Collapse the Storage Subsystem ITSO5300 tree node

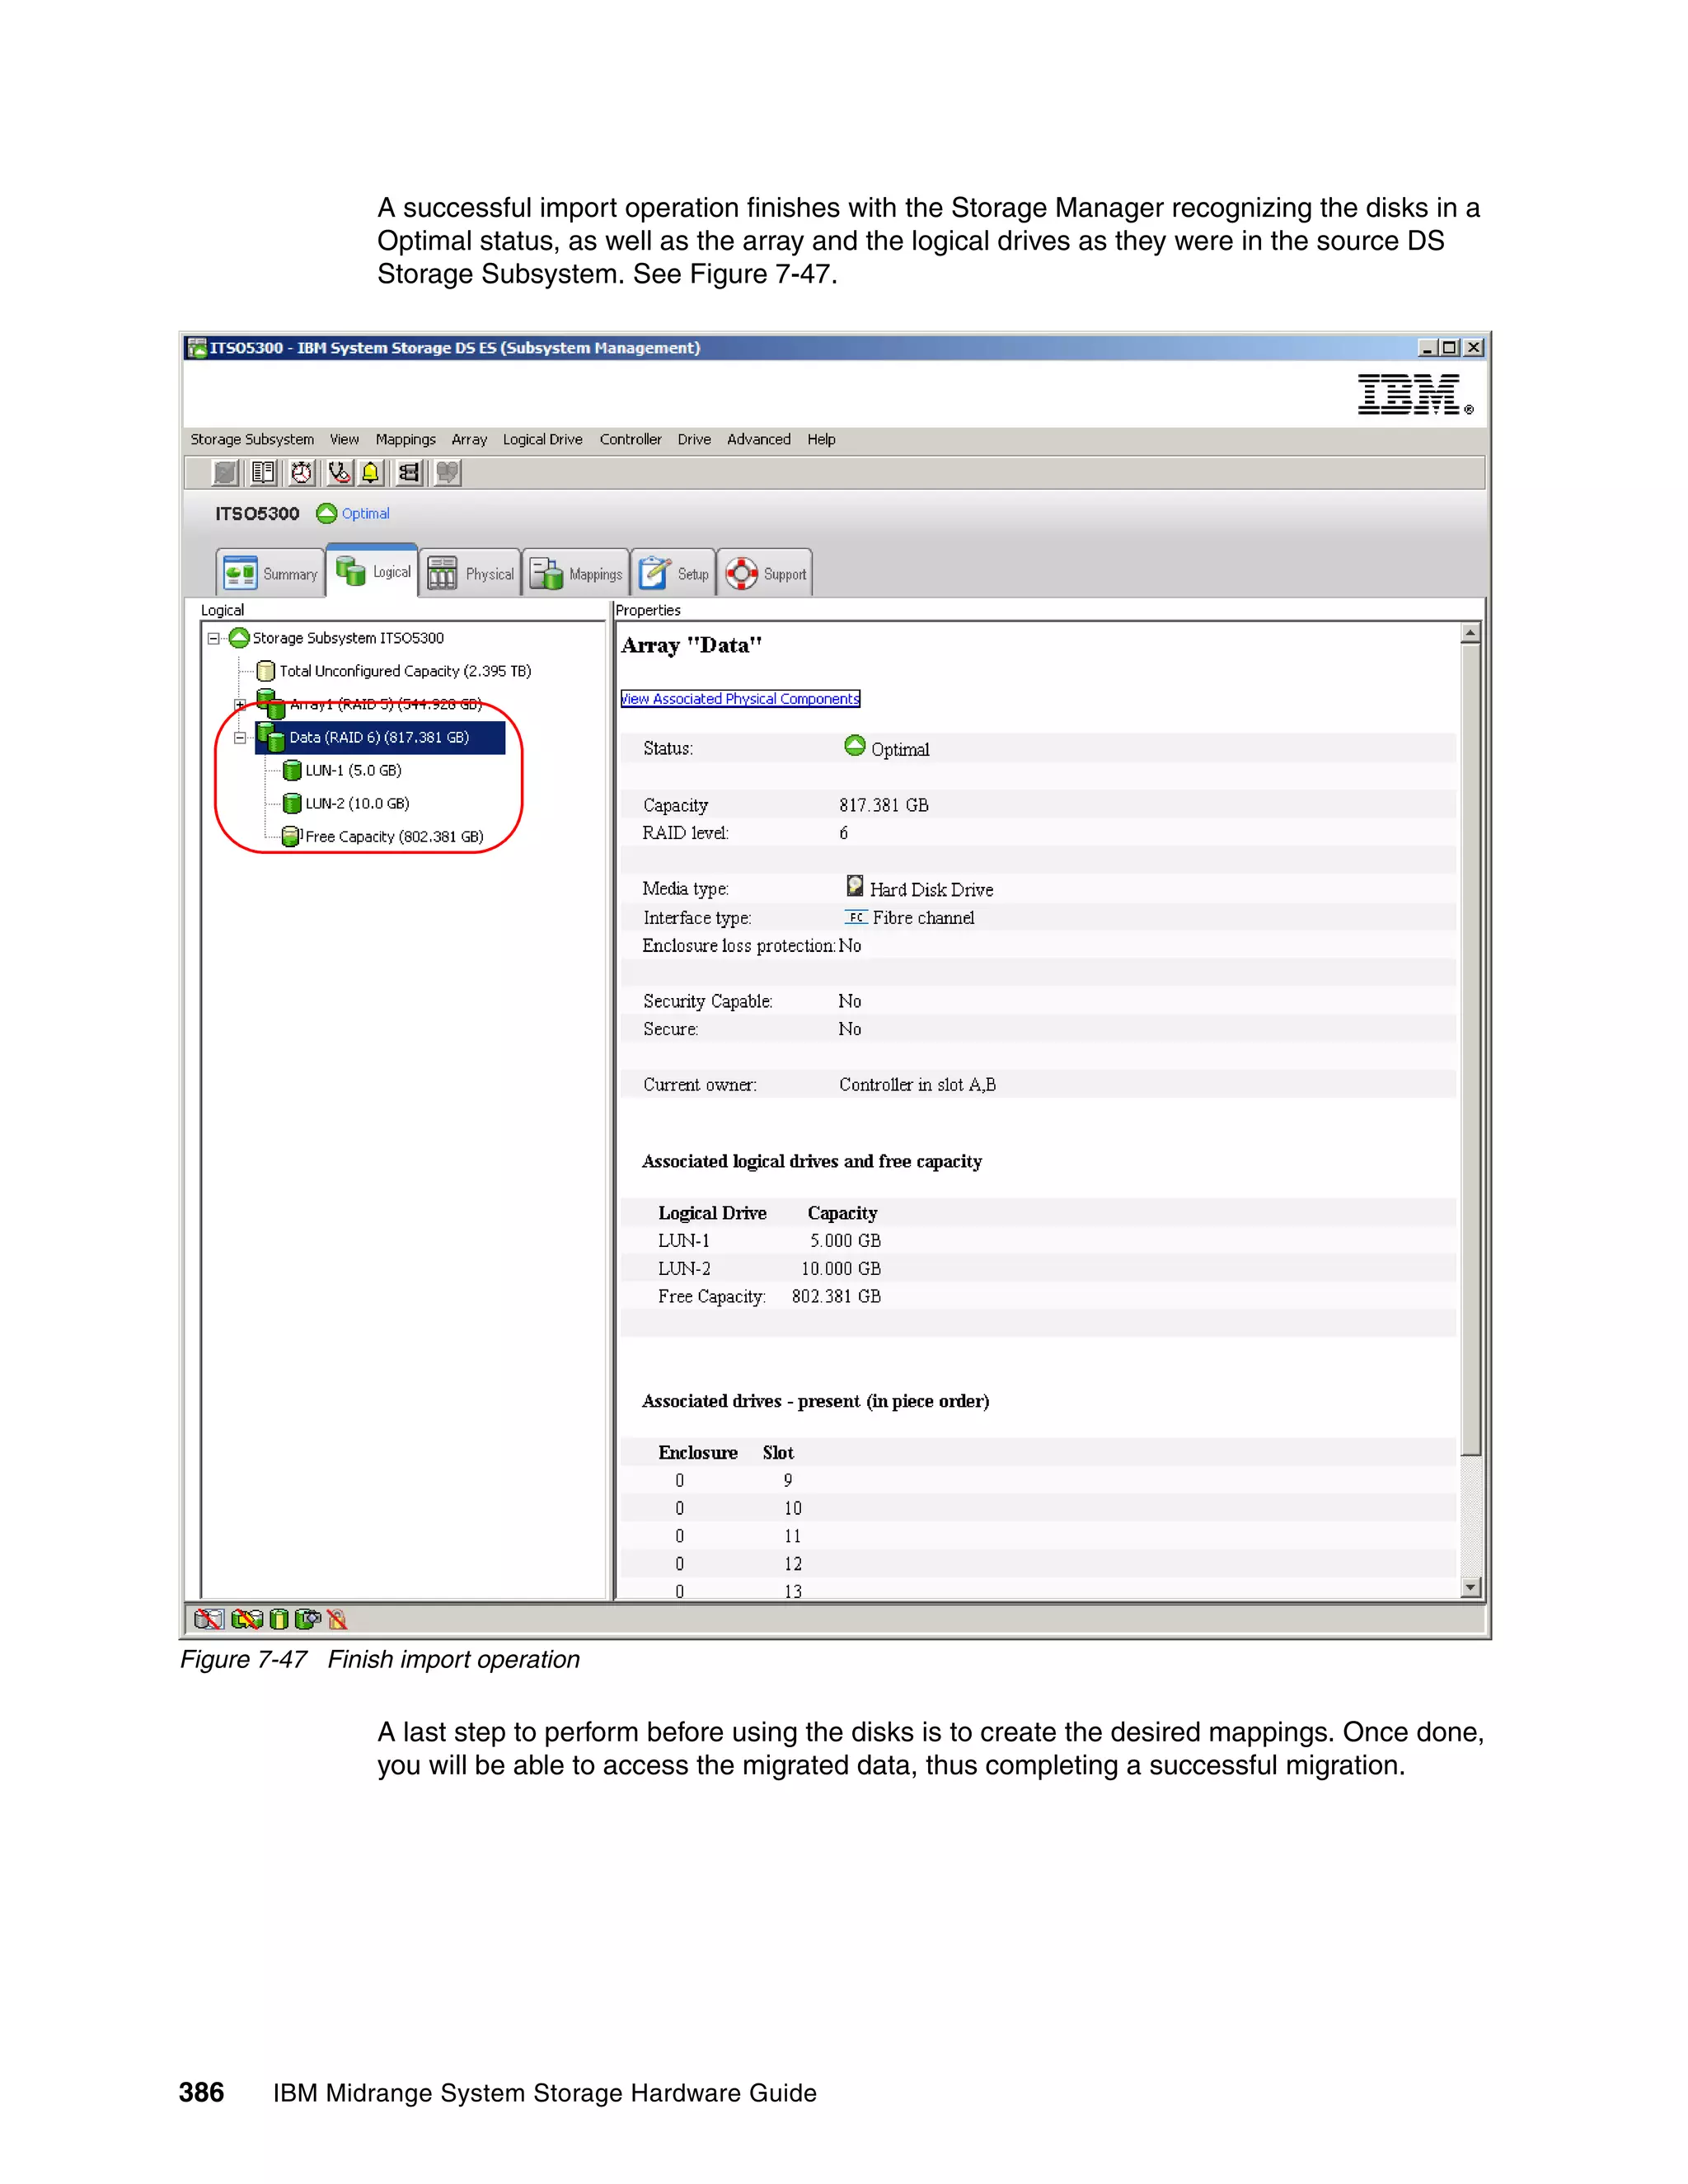(x=213, y=638)
